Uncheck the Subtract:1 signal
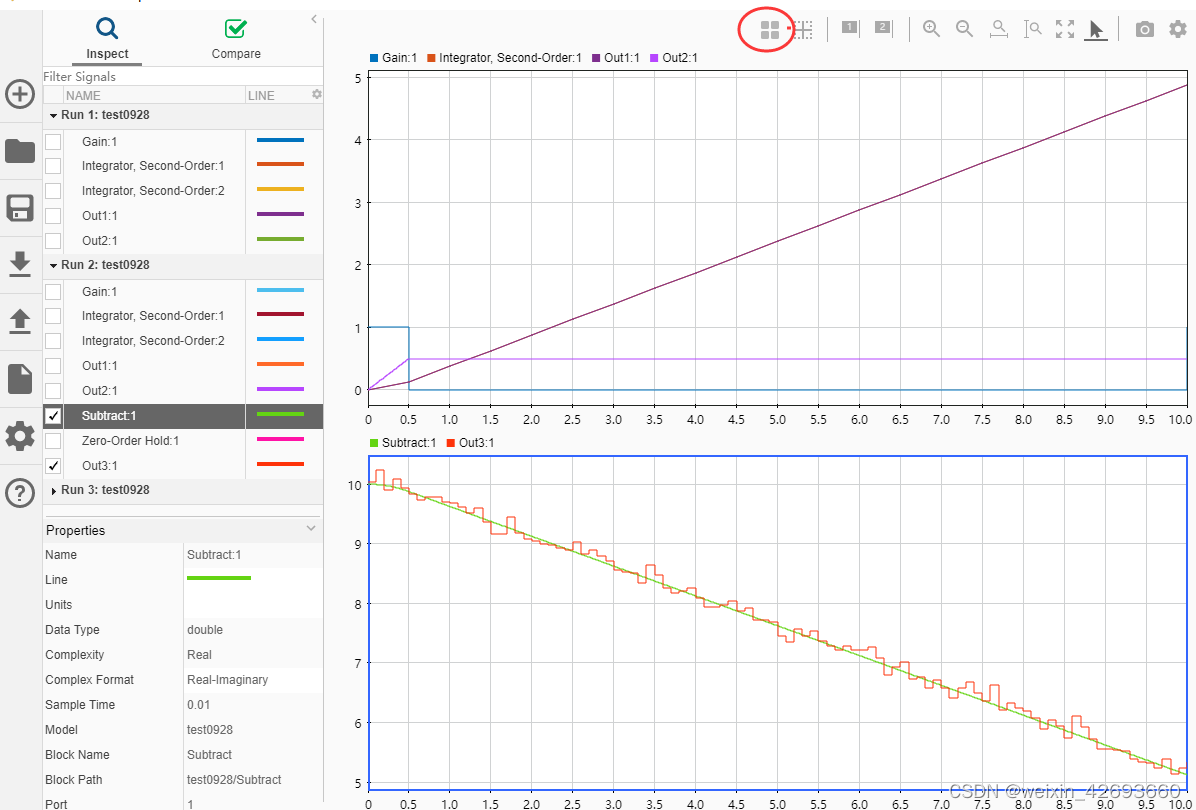 (x=53, y=415)
